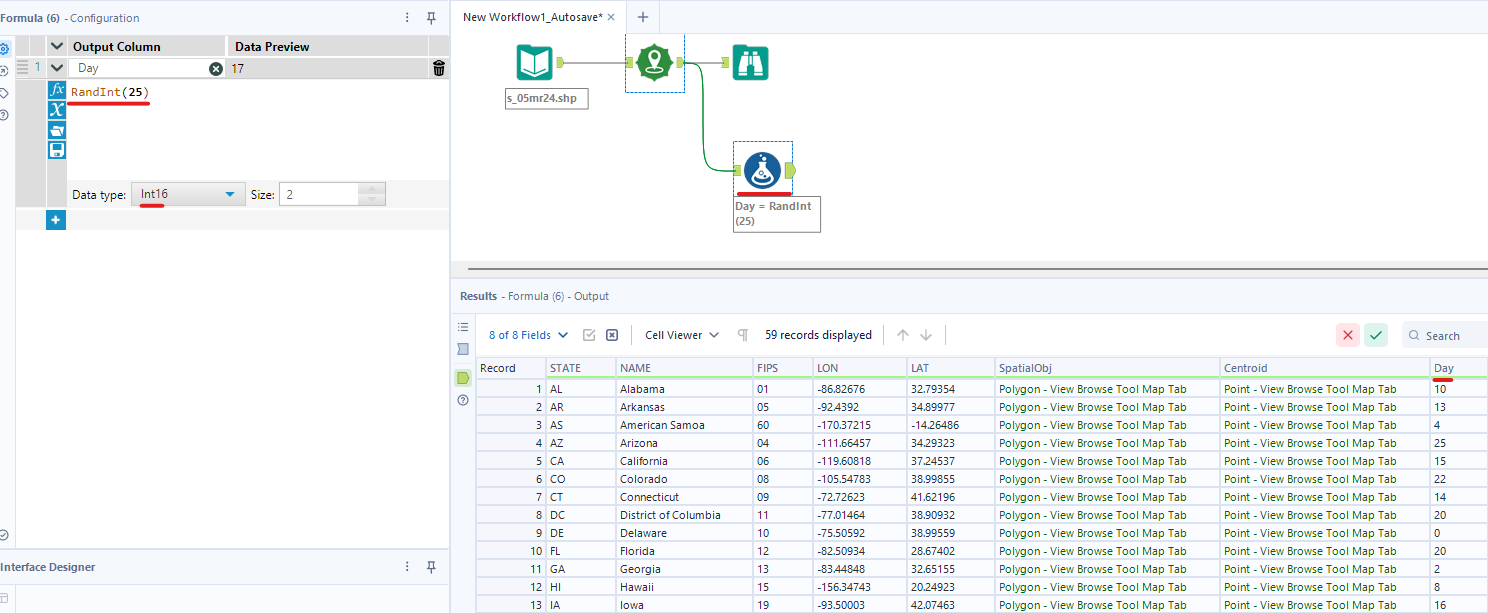Click the green checkmark apply button
This screenshot has height=613, width=1488.
[1377, 335]
